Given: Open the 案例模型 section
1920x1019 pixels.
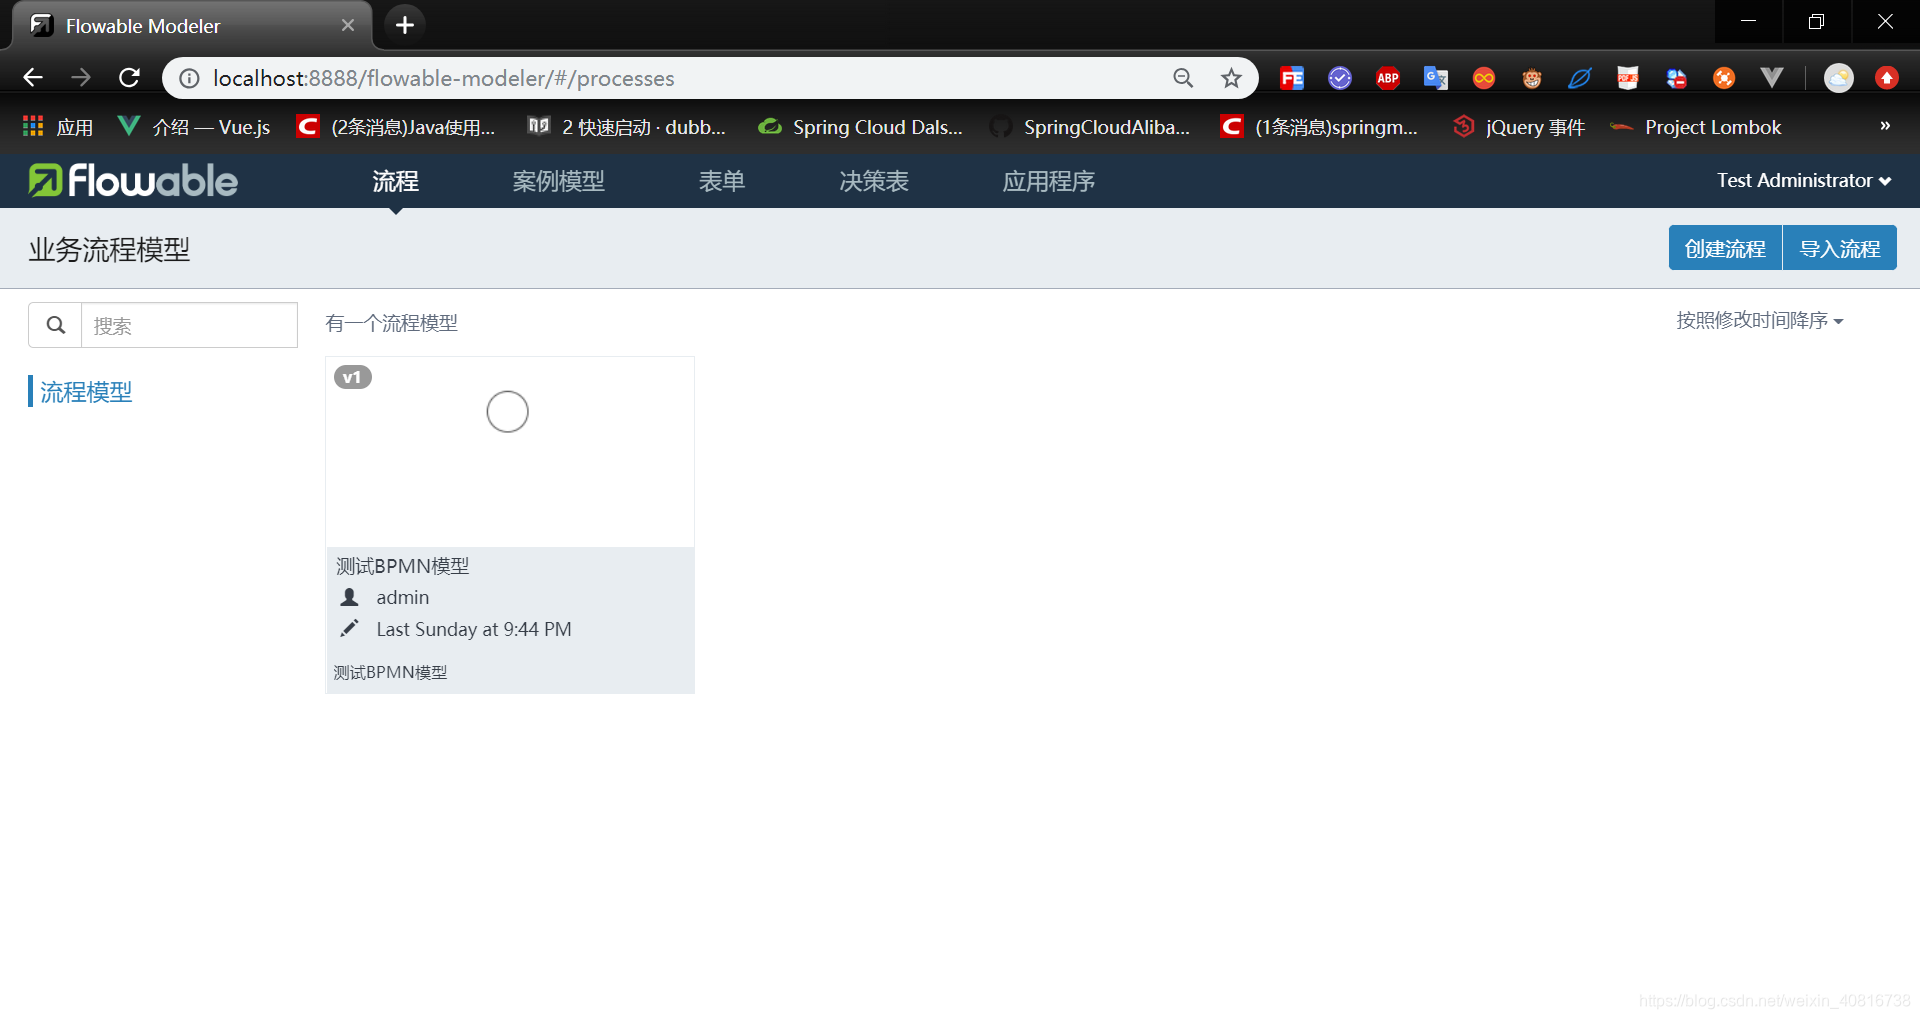Looking at the screenshot, I should (x=558, y=181).
